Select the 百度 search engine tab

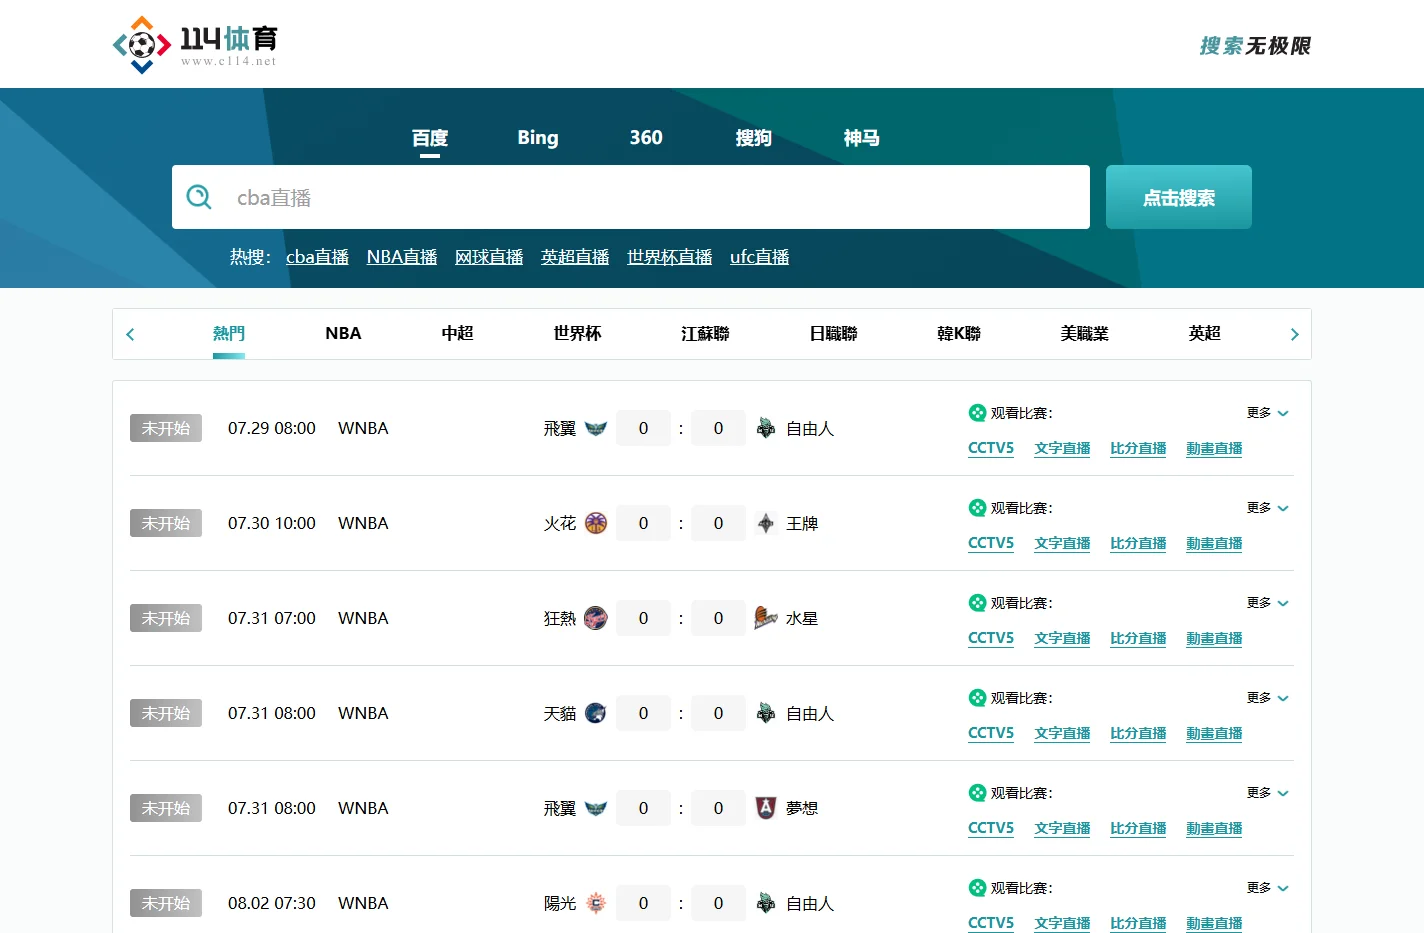click(430, 138)
